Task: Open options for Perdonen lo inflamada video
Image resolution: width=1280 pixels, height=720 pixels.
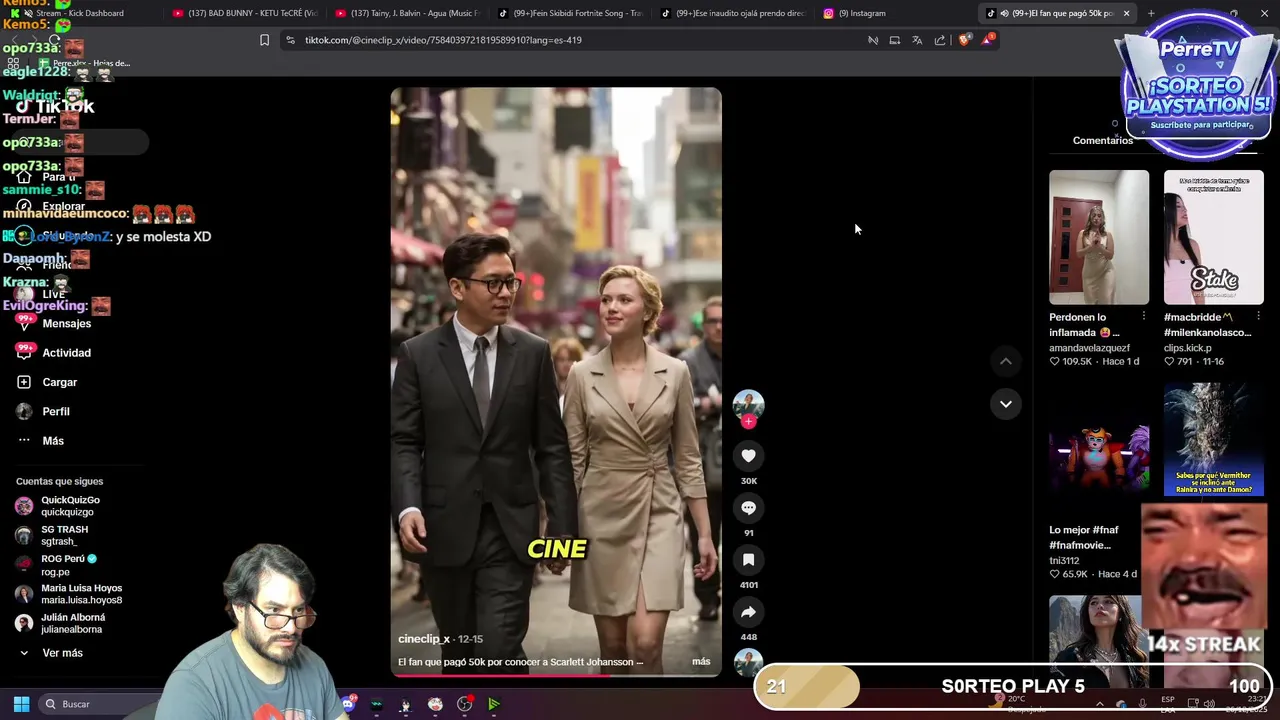Action: pos(1143,316)
